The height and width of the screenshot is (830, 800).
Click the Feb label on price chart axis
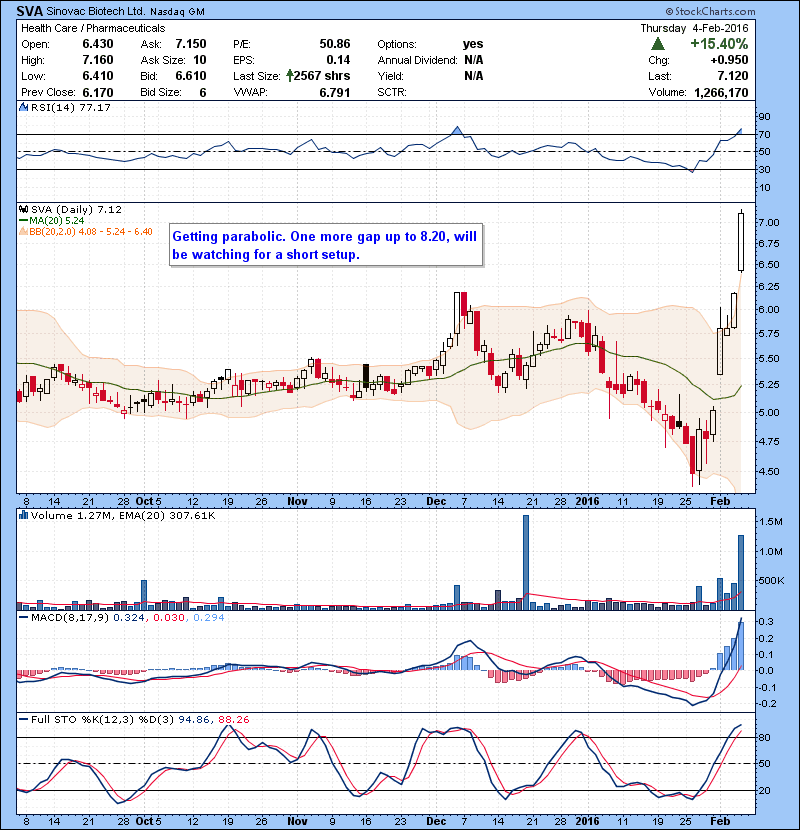(x=720, y=501)
